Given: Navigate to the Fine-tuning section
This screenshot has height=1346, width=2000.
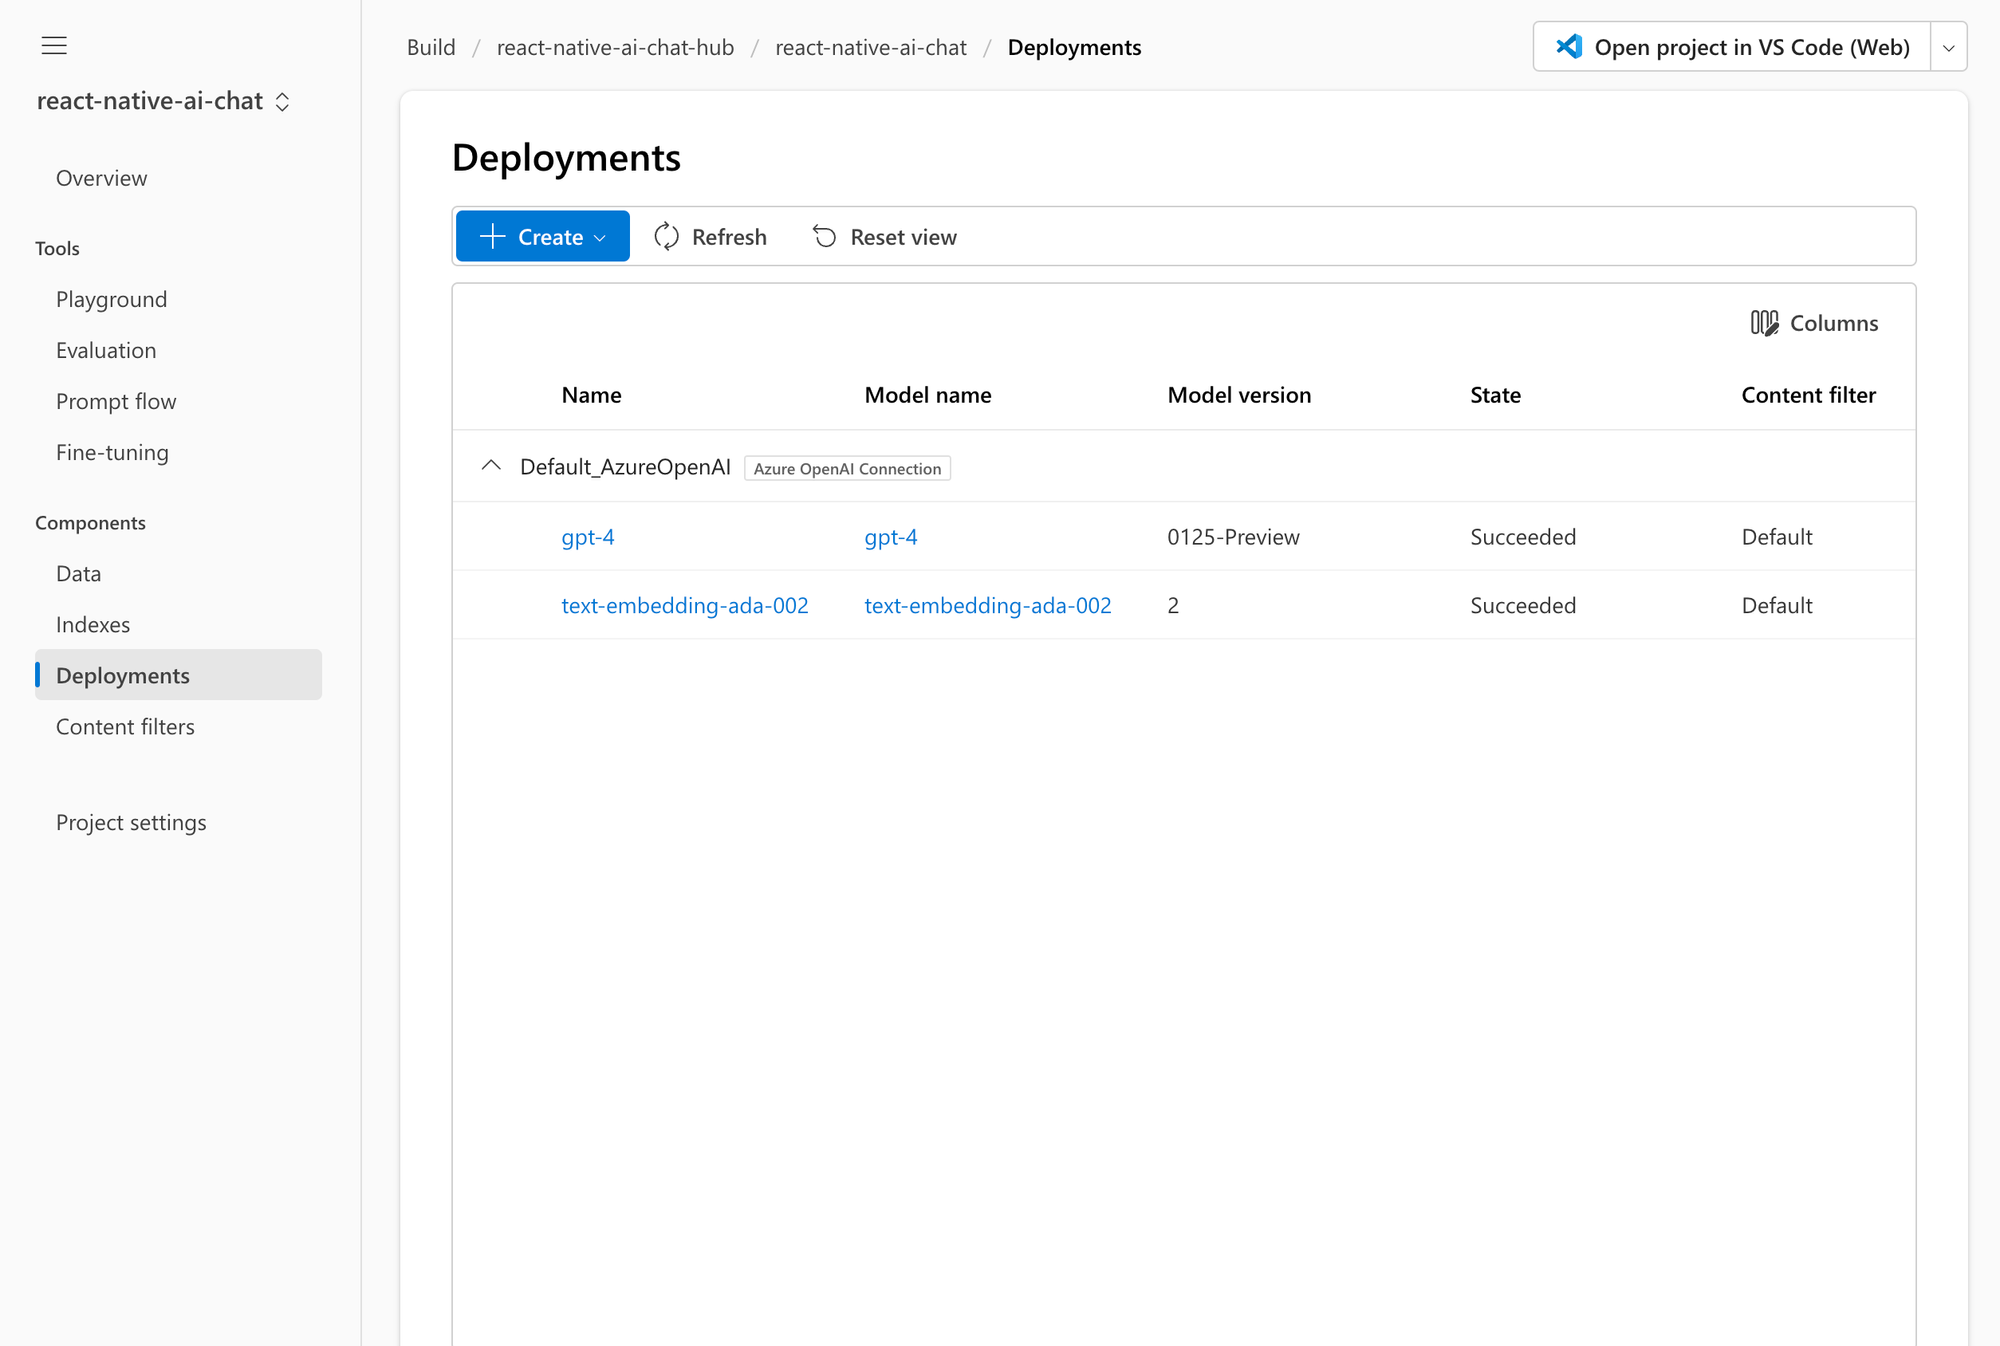Looking at the screenshot, I should pyautogui.click(x=111, y=451).
